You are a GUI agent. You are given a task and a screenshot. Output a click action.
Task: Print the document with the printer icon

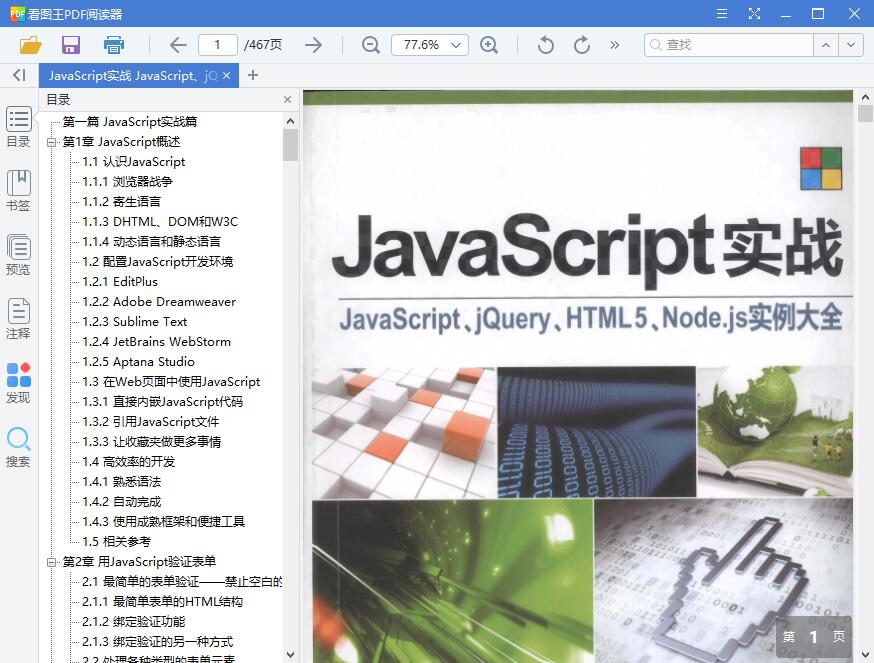114,45
